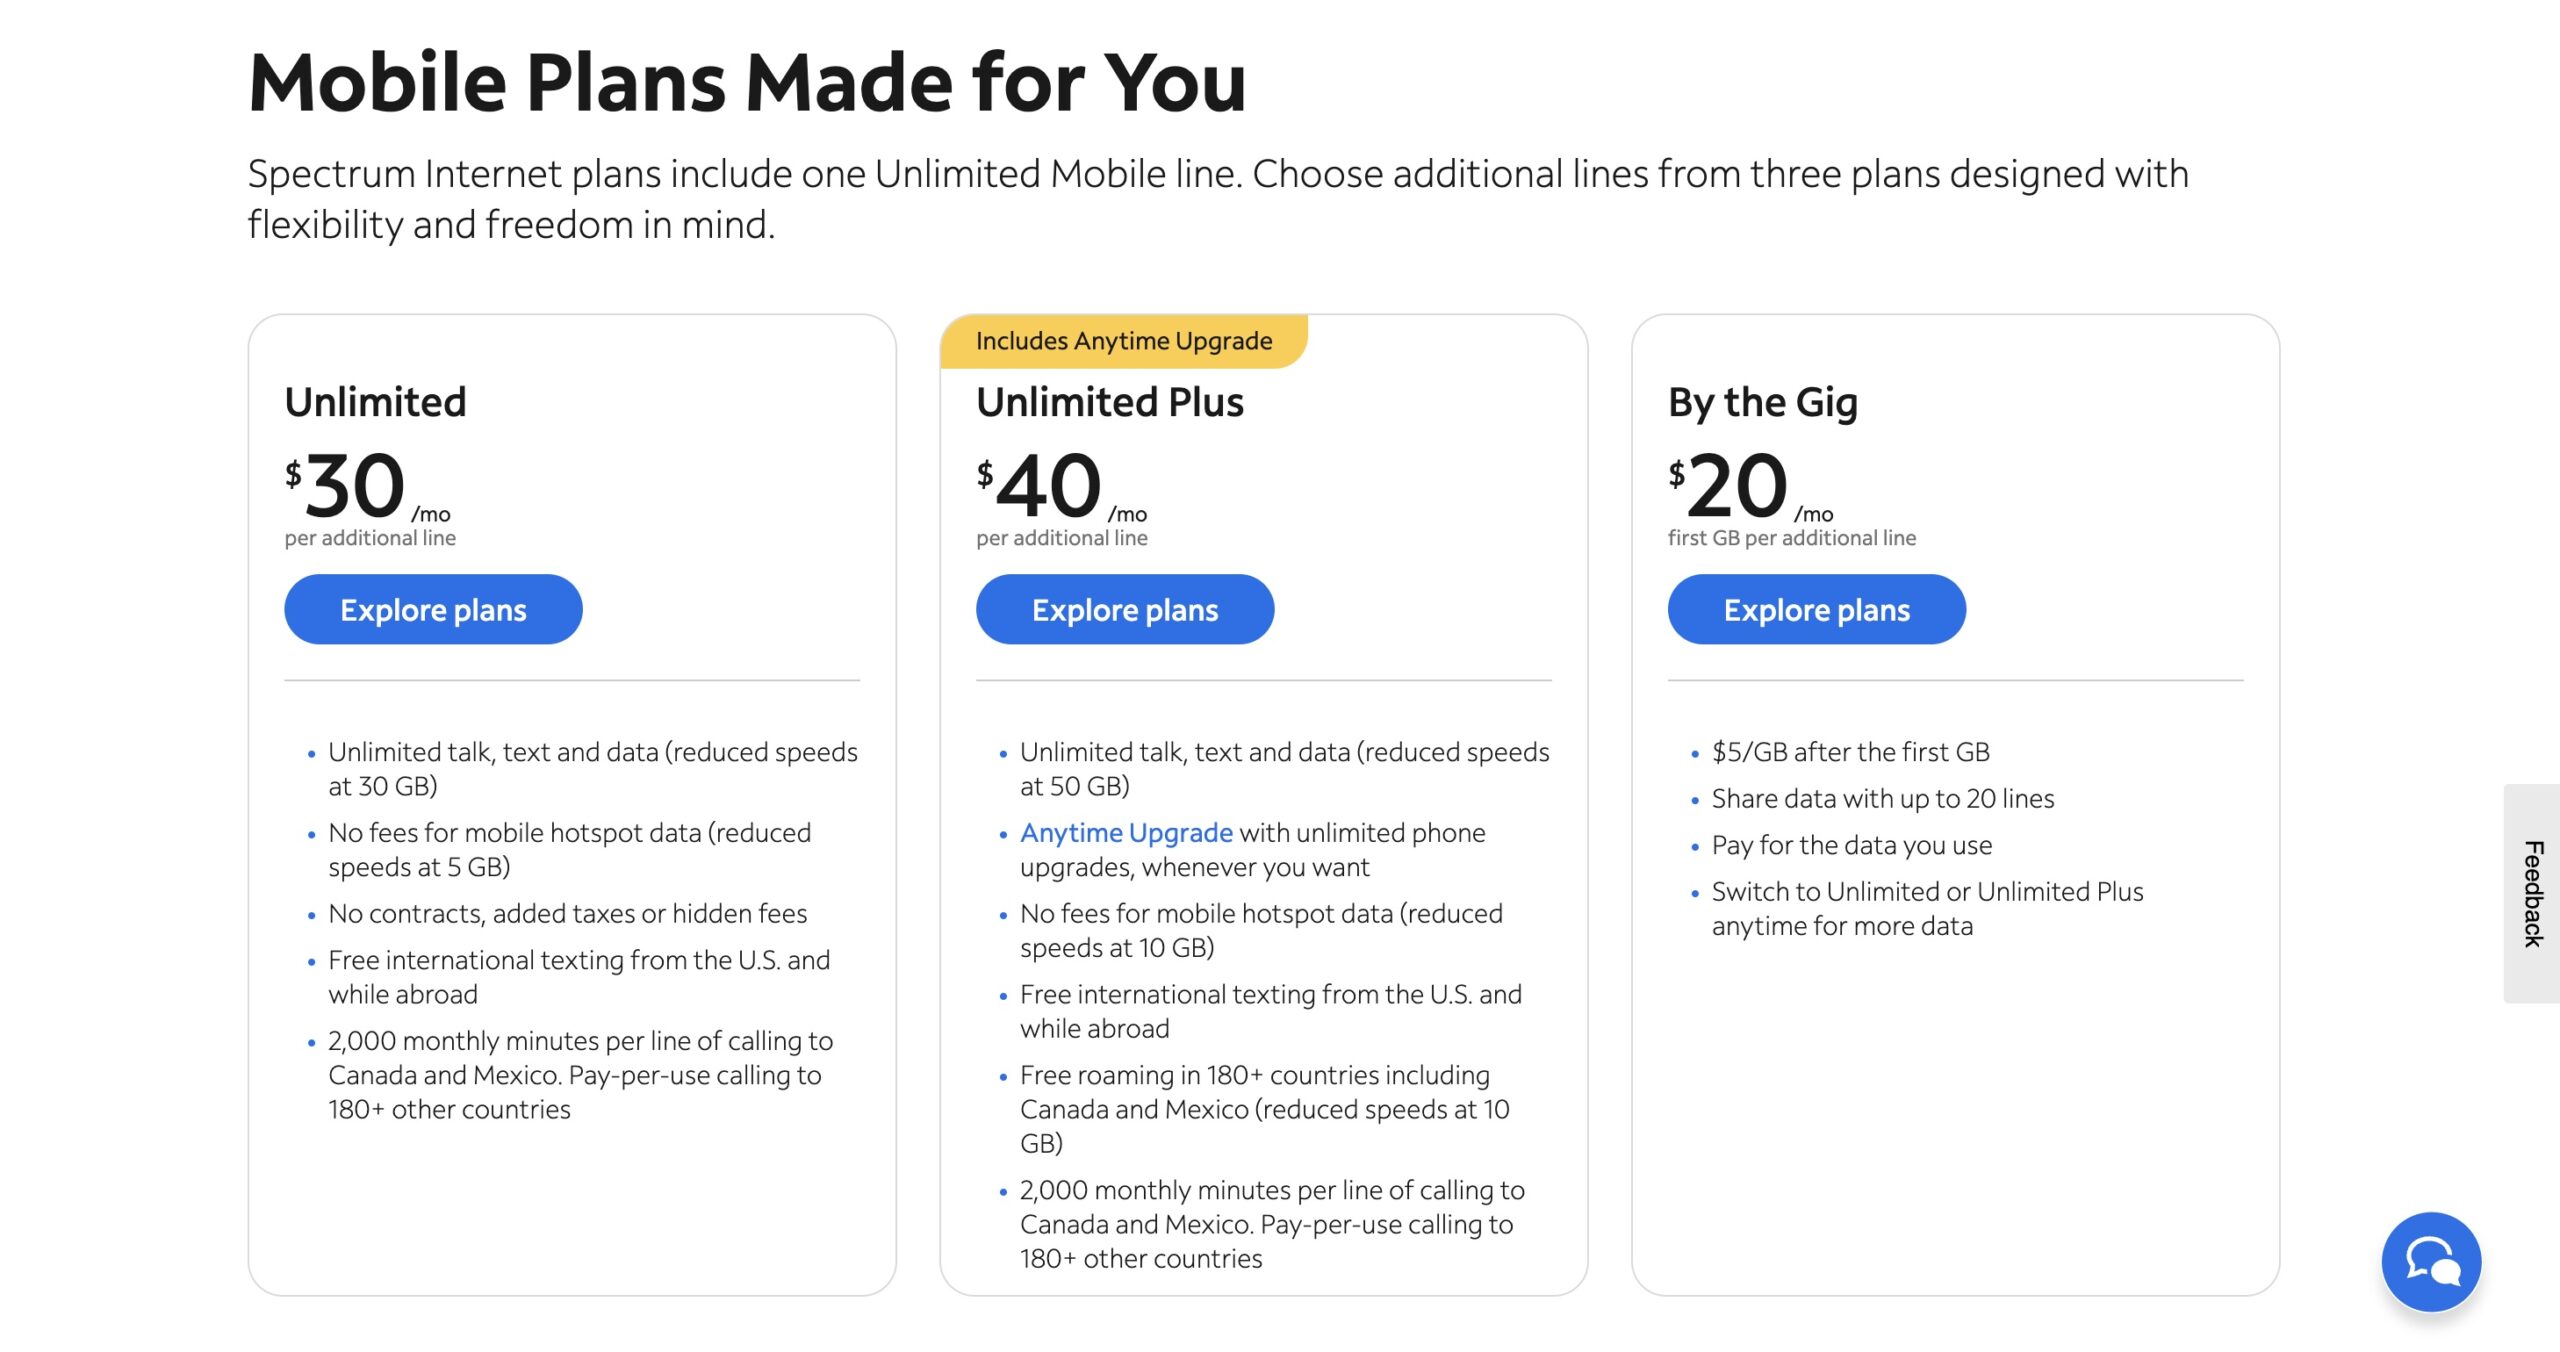This screenshot has height=1352, width=2560.
Task: Click the Includes Anytime Upgrade yellow badge
Action: pos(1123,341)
